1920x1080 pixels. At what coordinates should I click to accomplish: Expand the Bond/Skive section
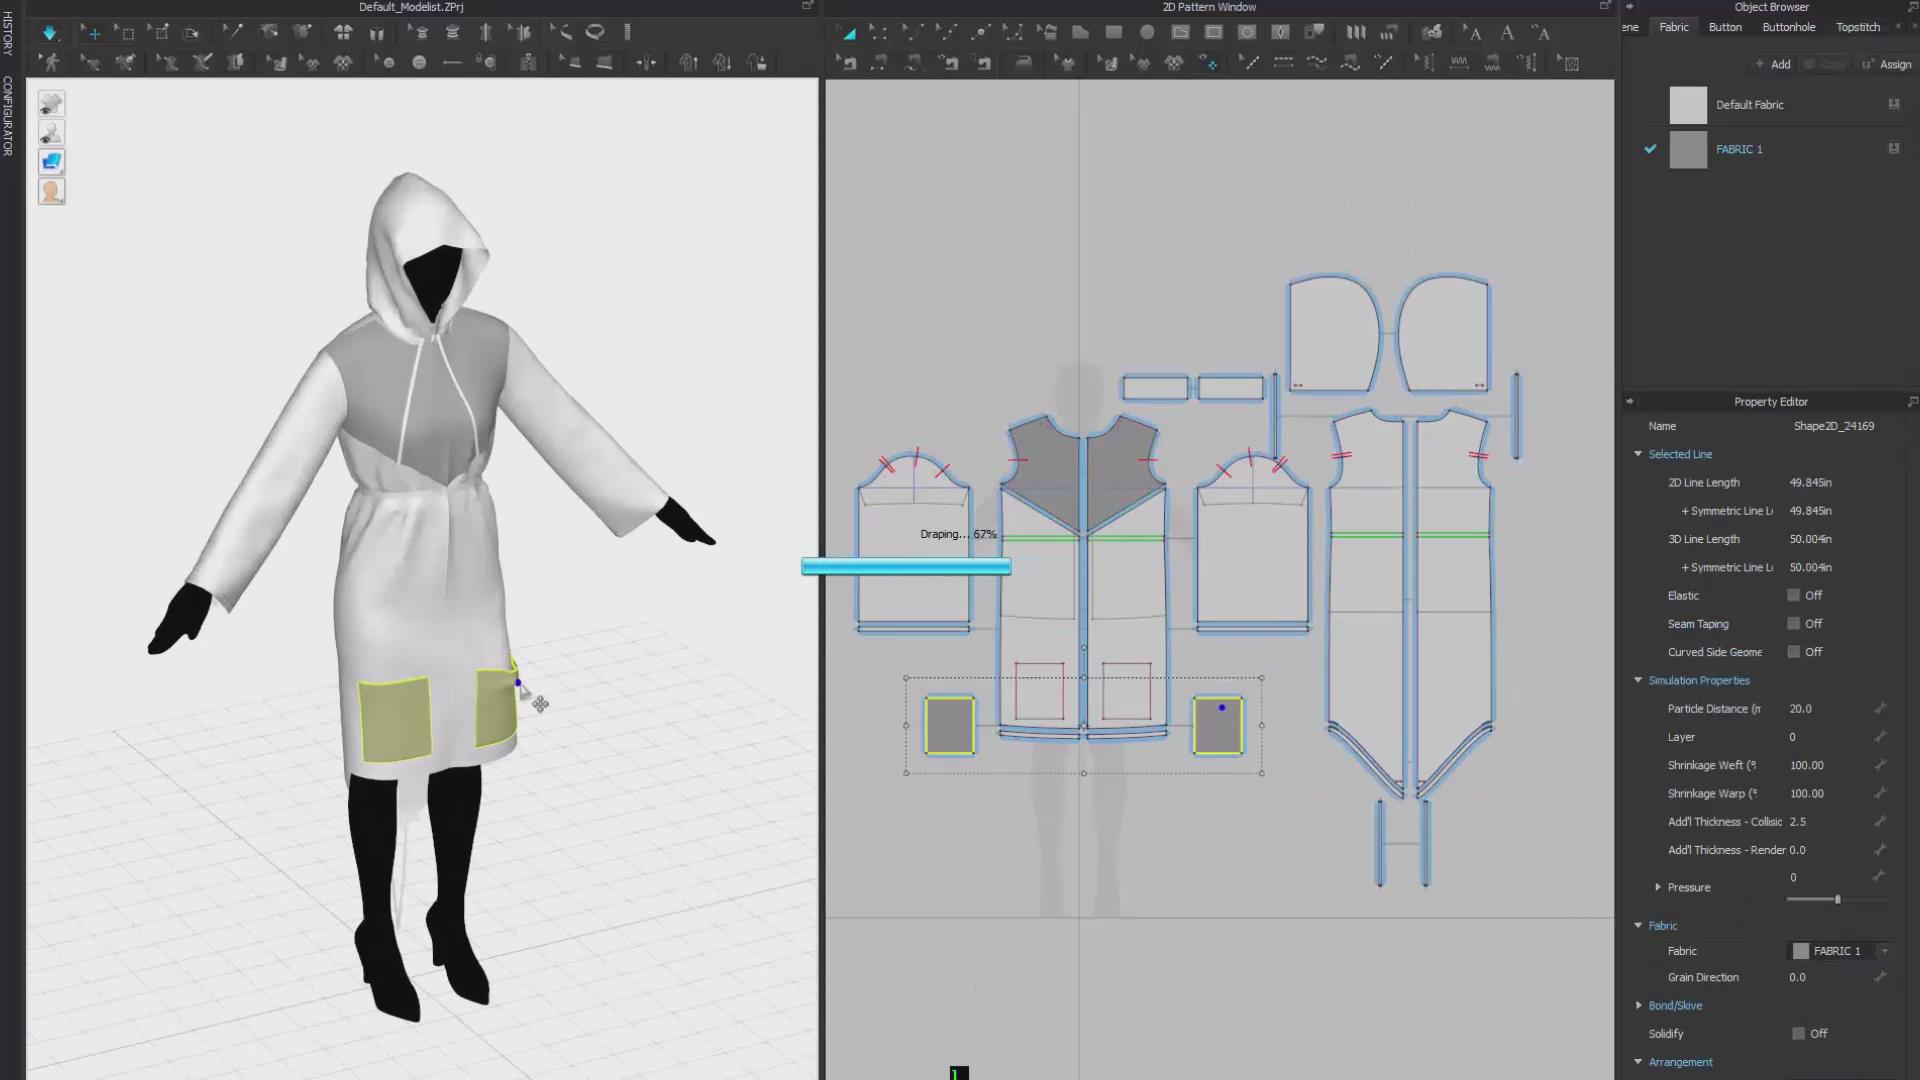pos(1638,1005)
